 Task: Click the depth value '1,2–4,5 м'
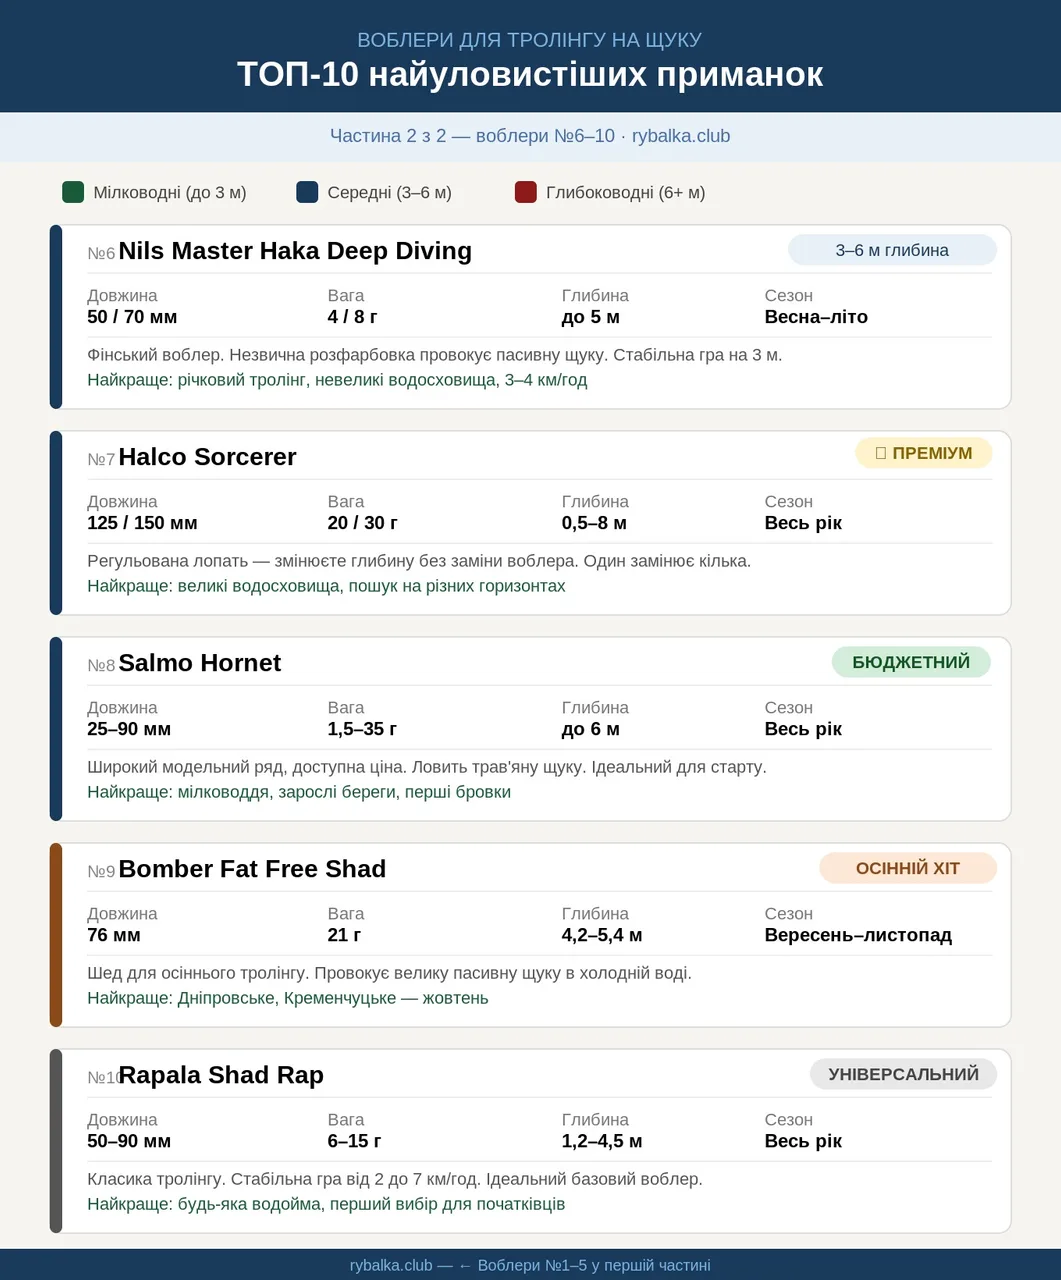[x=602, y=1141]
